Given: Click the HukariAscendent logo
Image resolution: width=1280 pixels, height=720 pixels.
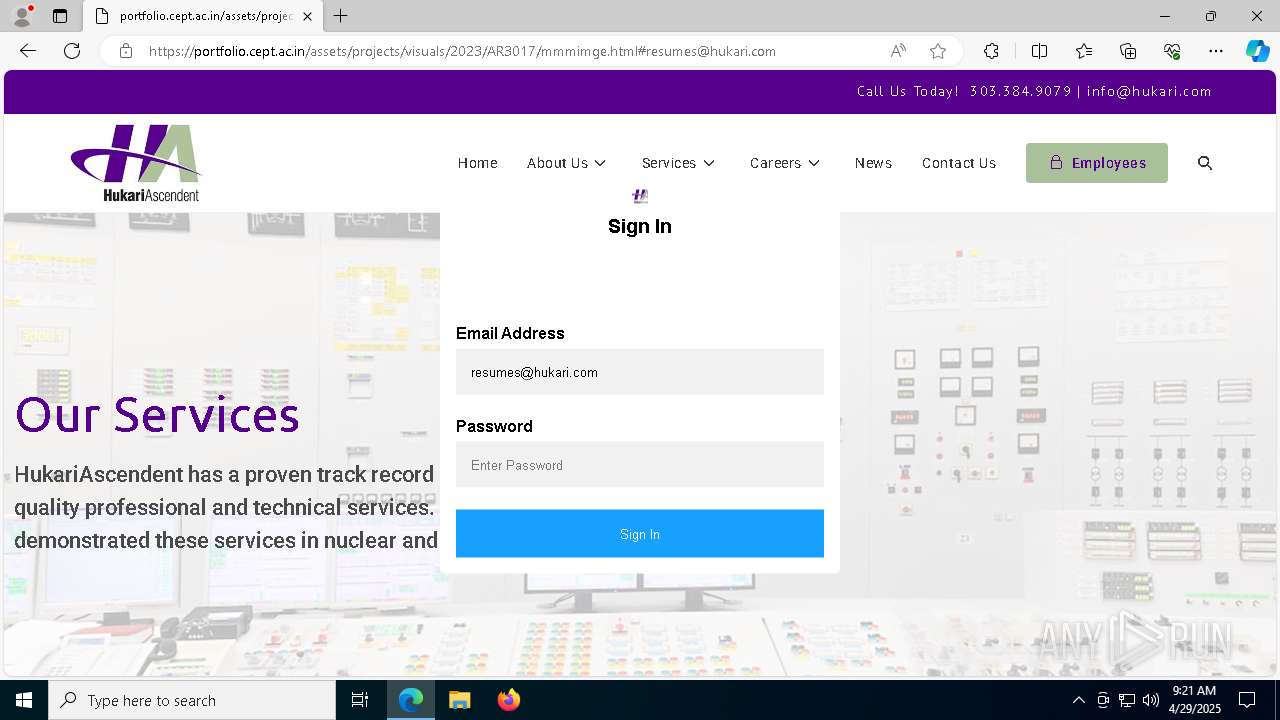Looking at the screenshot, I should pyautogui.click(x=136, y=163).
